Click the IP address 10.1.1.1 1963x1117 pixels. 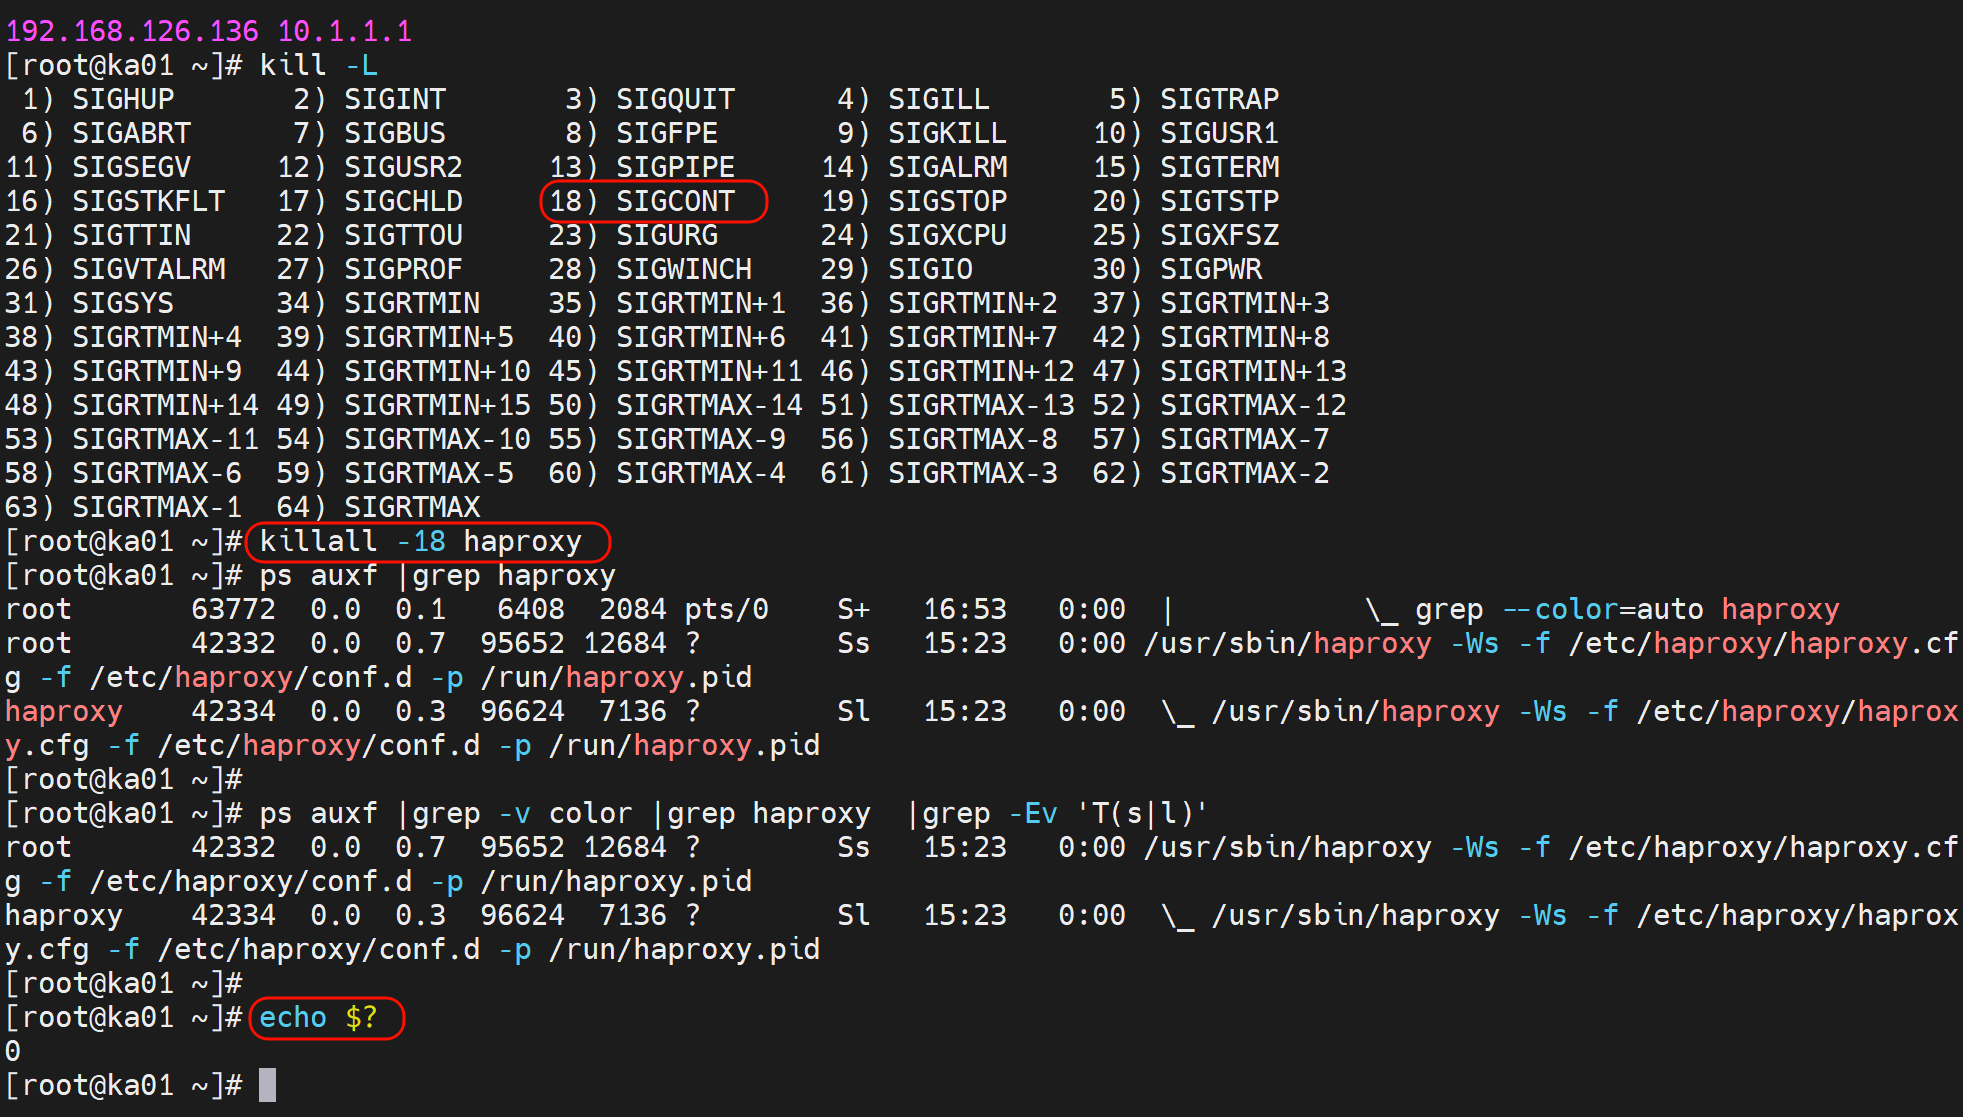344,31
